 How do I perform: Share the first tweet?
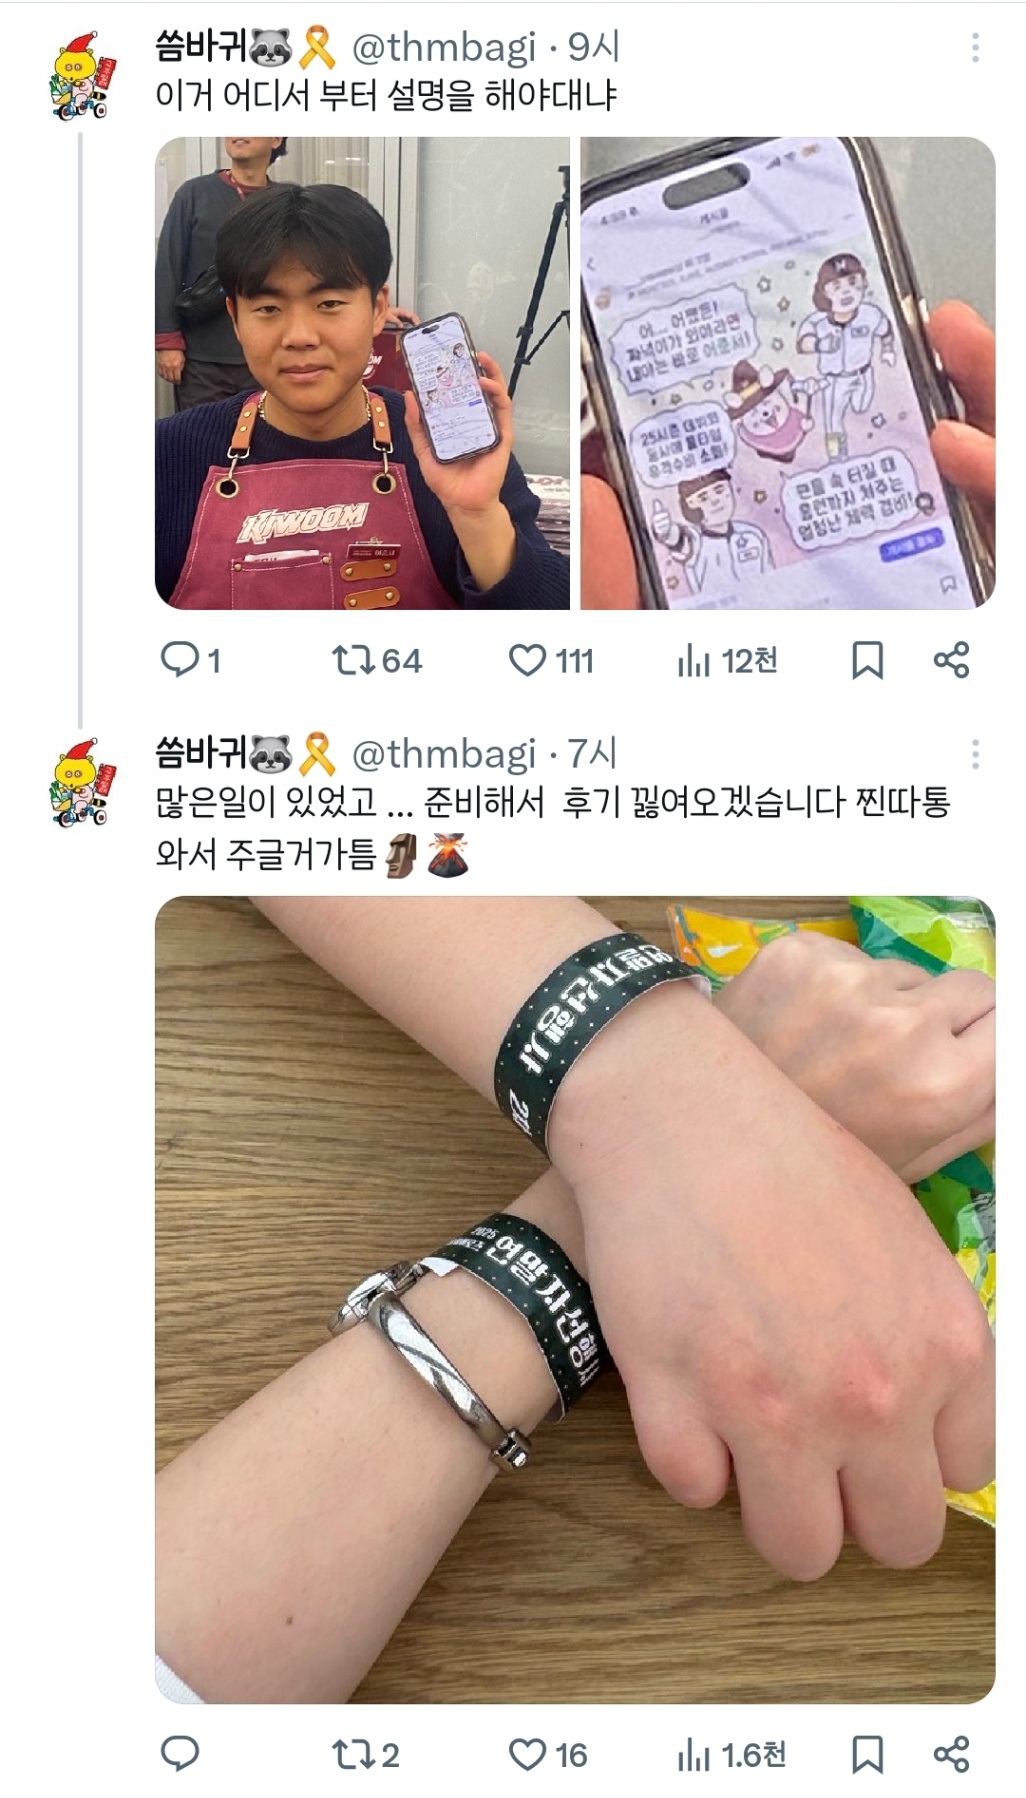(x=951, y=660)
